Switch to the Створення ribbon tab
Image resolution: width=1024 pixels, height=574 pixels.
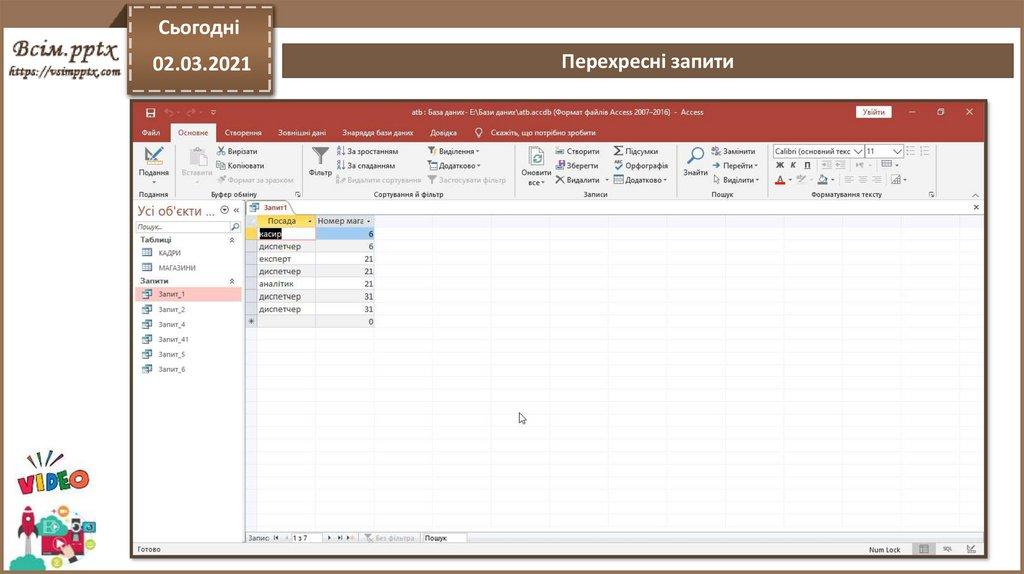(243, 132)
